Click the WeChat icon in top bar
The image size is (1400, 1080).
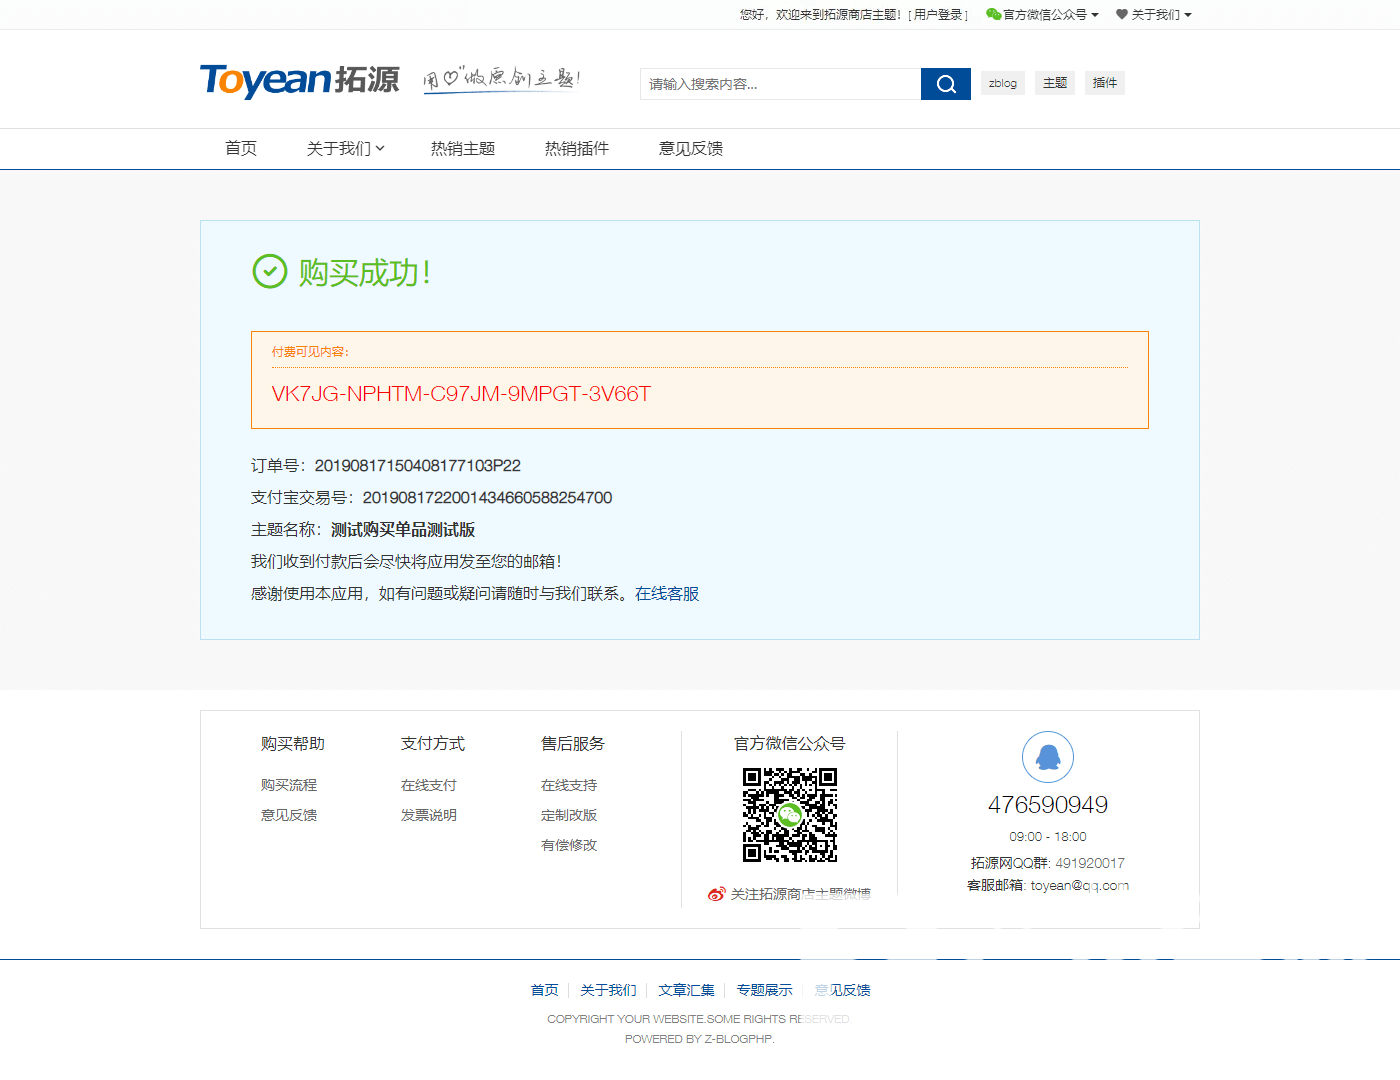pyautogui.click(x=993, y=14)
